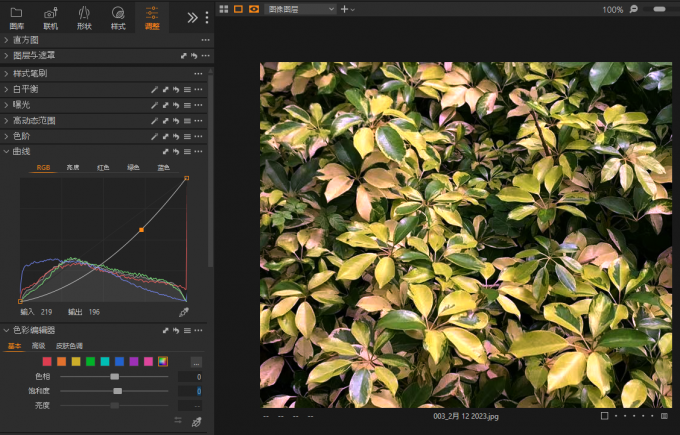Select the 红色 curve channel tab
Screen dimensions: 680x435
pyautogui.click(x=103, y=167)
